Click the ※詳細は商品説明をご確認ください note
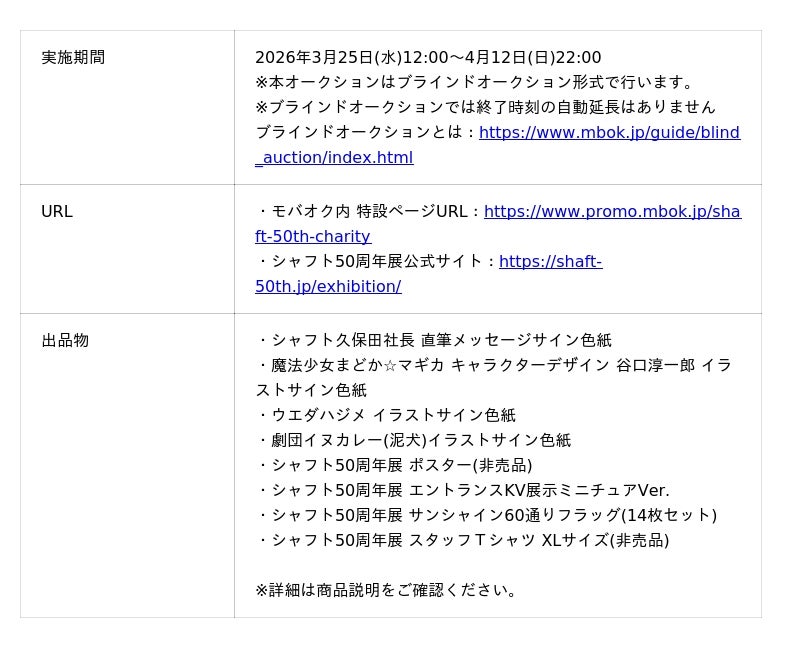The height and width of the screenshot is (648, 800). pyautogui.click(x=388, y=591)
